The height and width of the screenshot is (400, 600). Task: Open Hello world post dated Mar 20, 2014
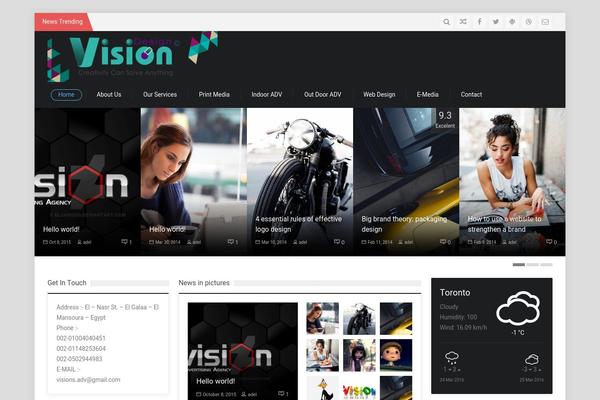(x=167, y=229)
